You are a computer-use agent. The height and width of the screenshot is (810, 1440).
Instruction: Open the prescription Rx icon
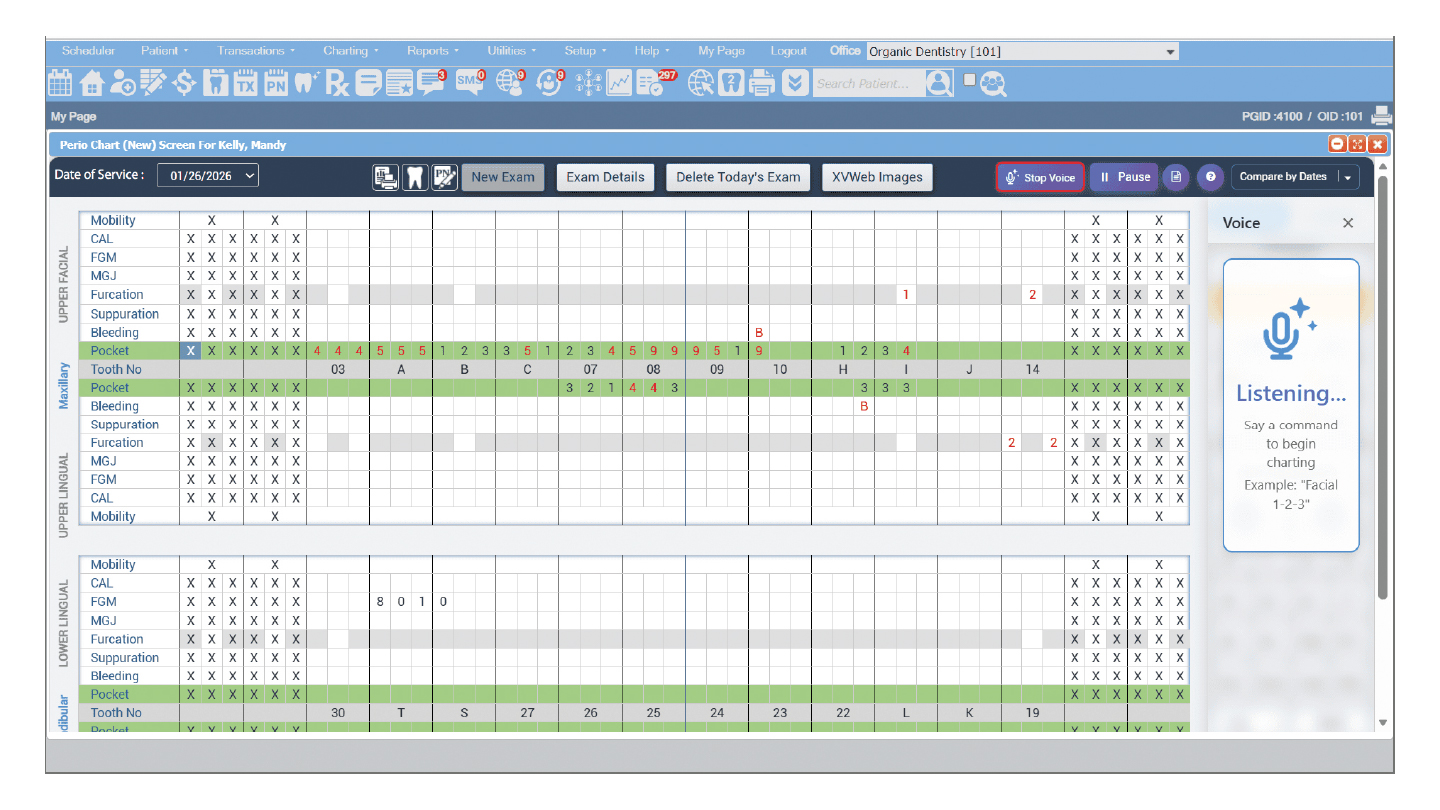coord(338,83)
